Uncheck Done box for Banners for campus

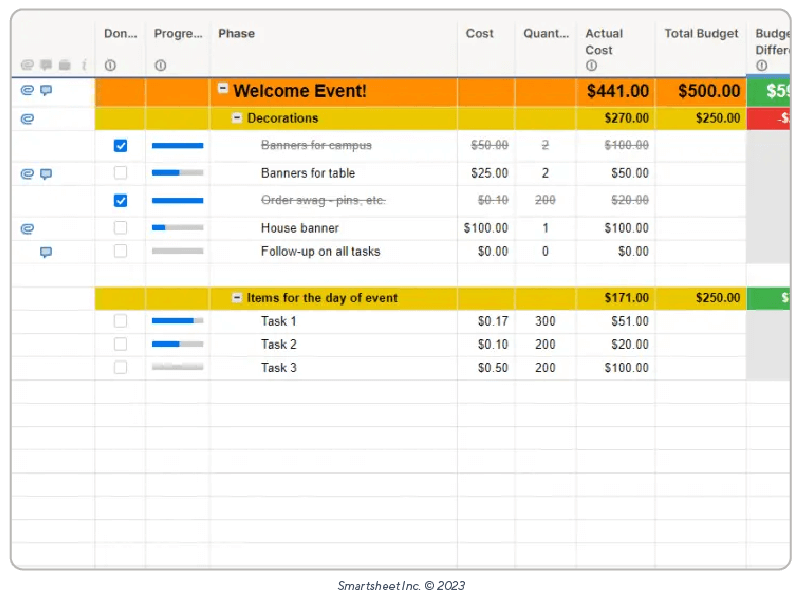[x=121, y=146]
